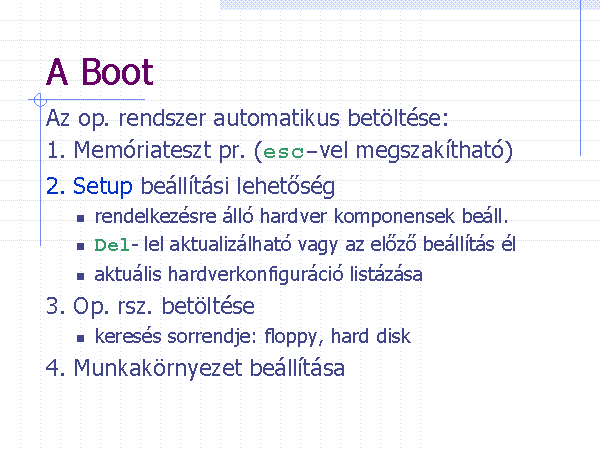
Task: Click the "4. Munkakörnyezet beállítása" item
Action: [x=195, y=368]
